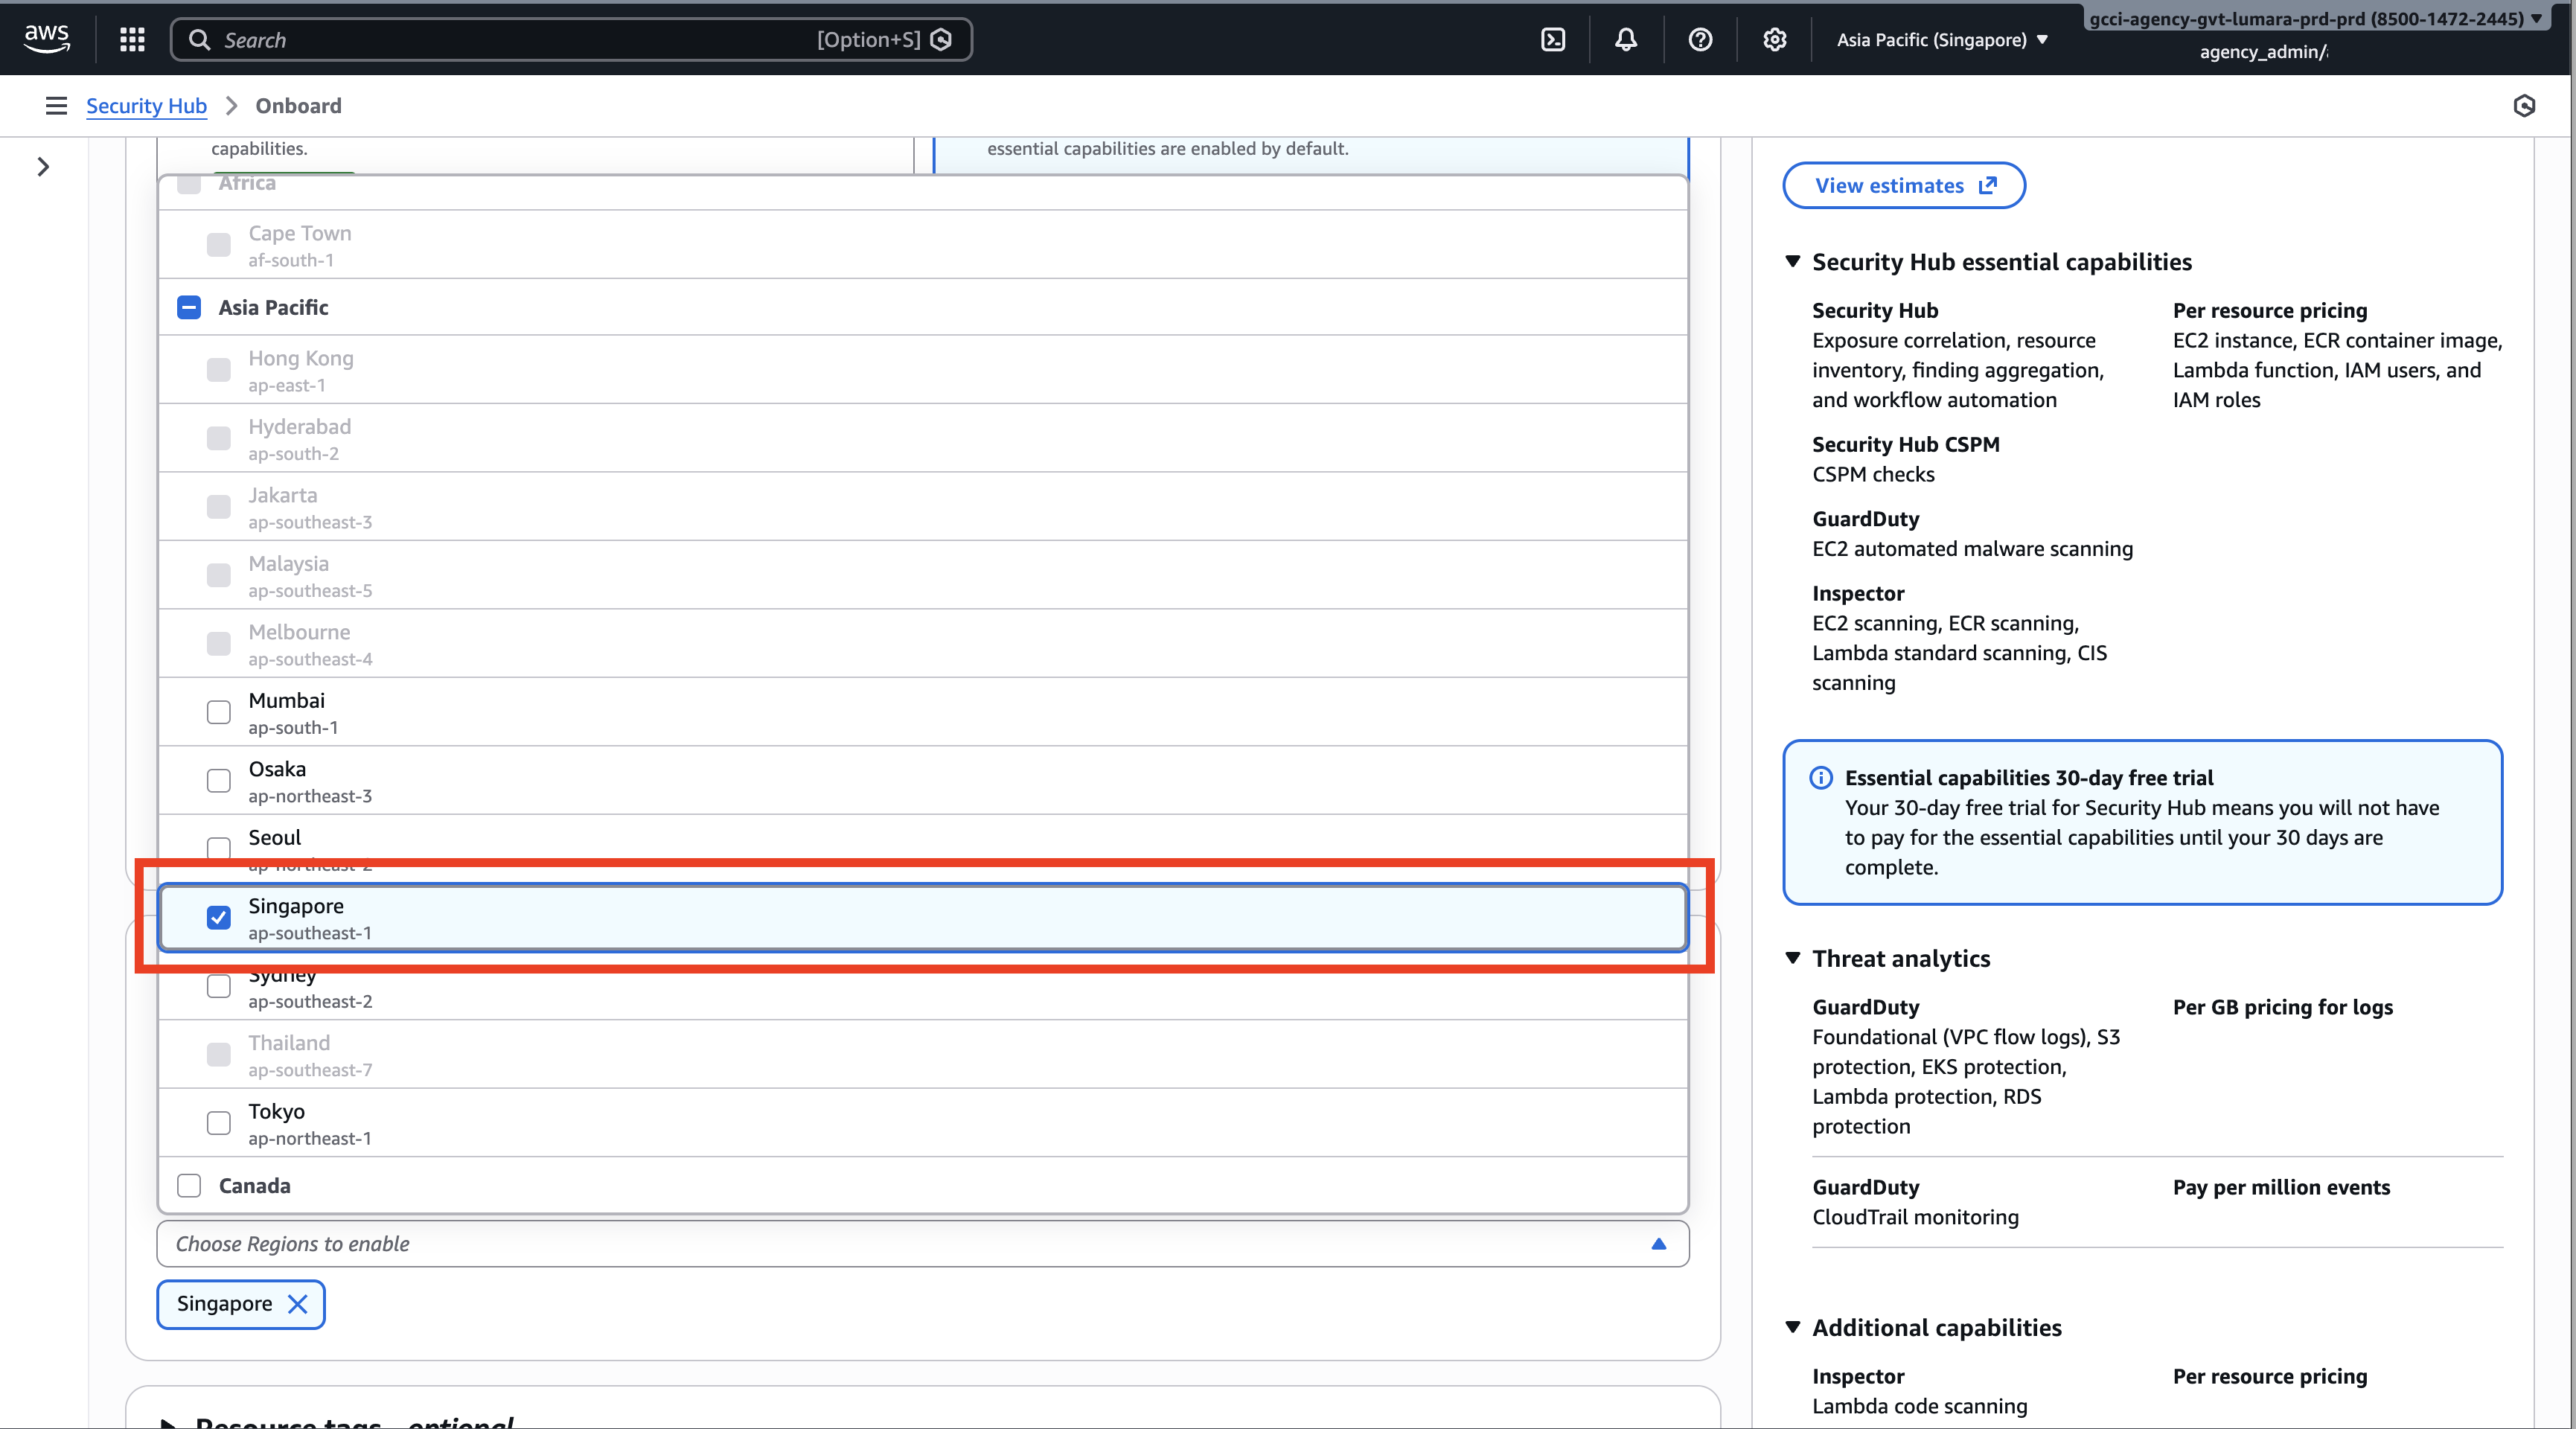Open the account menu gcci-agency-gvt-lumara-prd-prd
The height and width of the screenshot is (1429, 2576).
click(x=2316, y=19)
